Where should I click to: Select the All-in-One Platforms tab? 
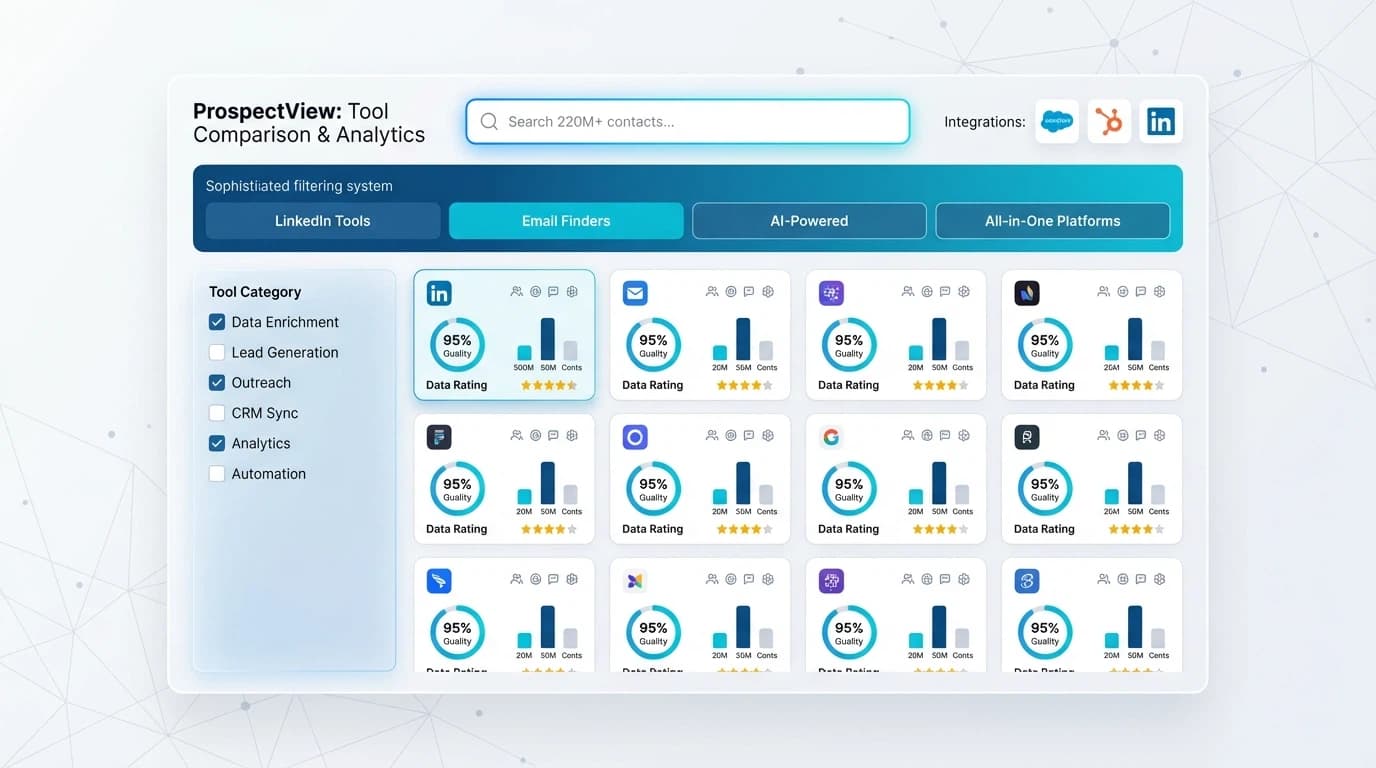click(1052, 220)
